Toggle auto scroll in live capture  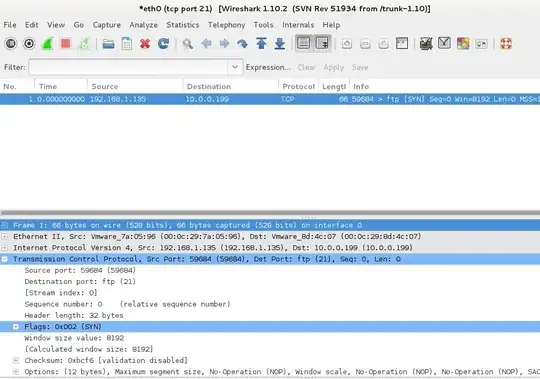pyautogui.click(x=322, y=43)
